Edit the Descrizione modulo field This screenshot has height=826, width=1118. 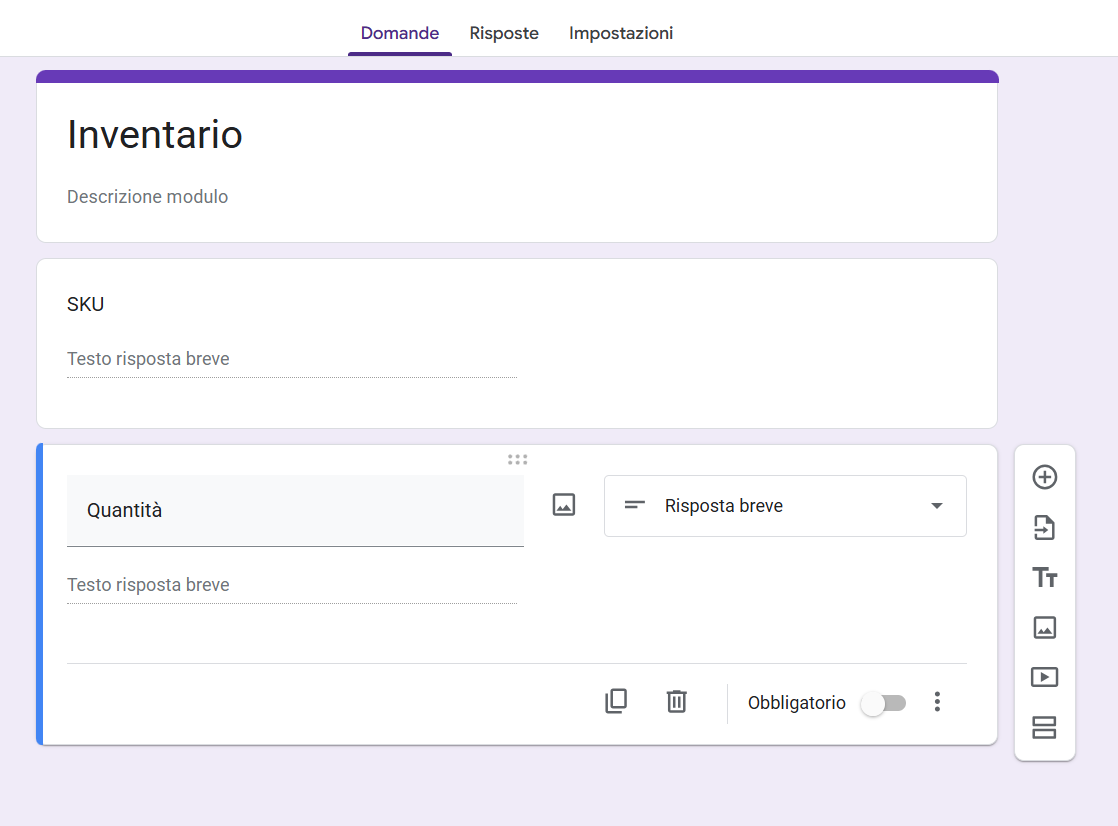[x=147, y=197]
